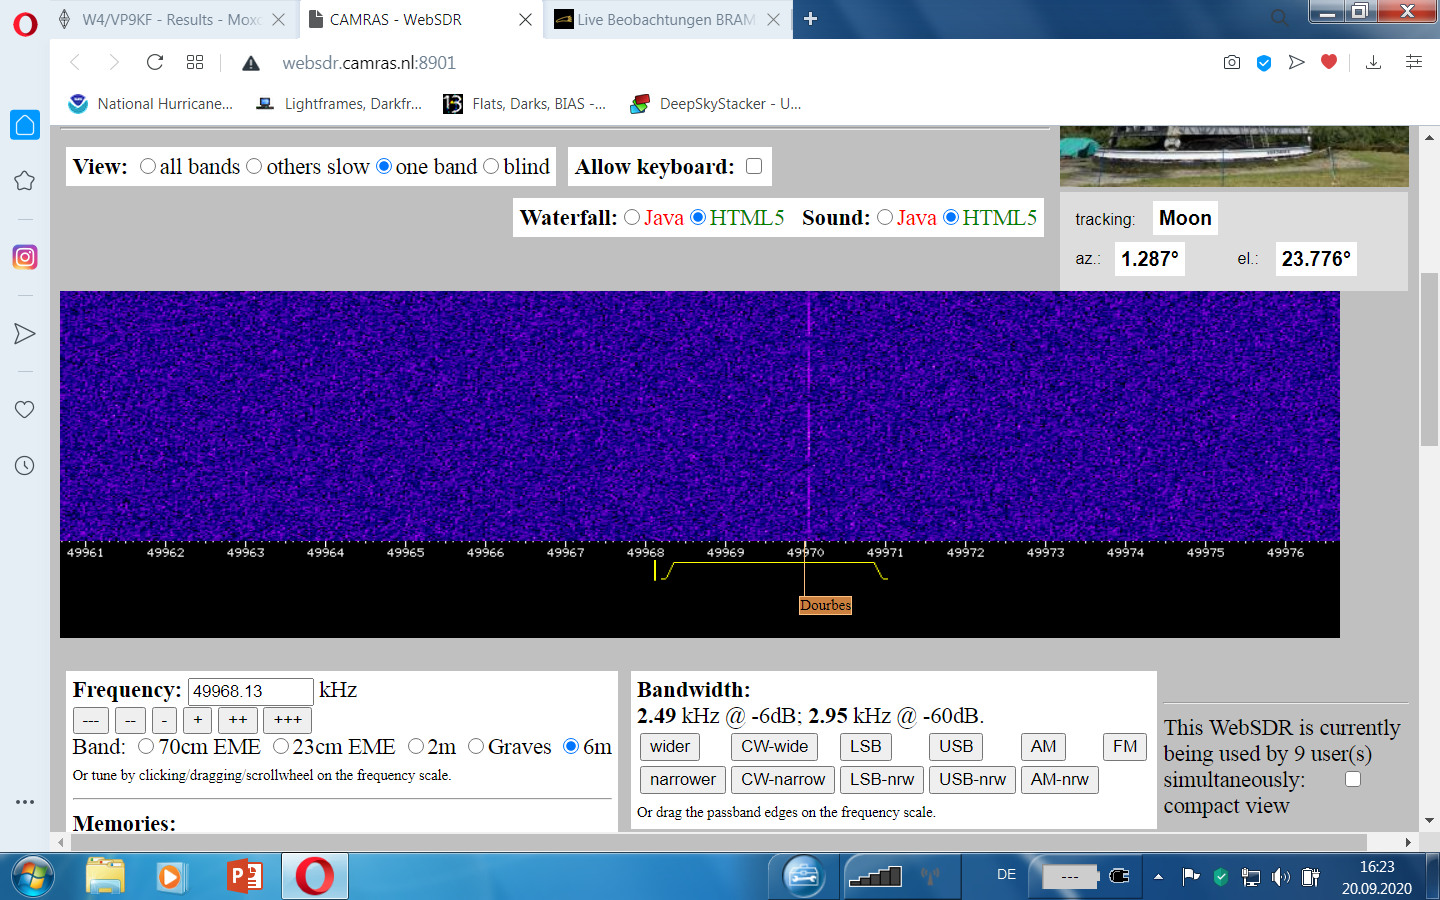Open the Instagram sidebar icon
1440x900 pixels.
click(25, 257)
